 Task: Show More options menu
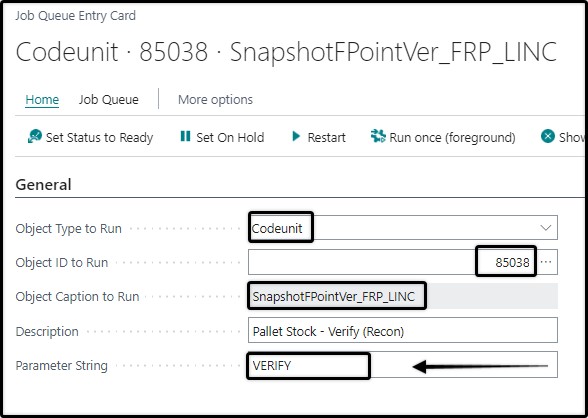215,99
